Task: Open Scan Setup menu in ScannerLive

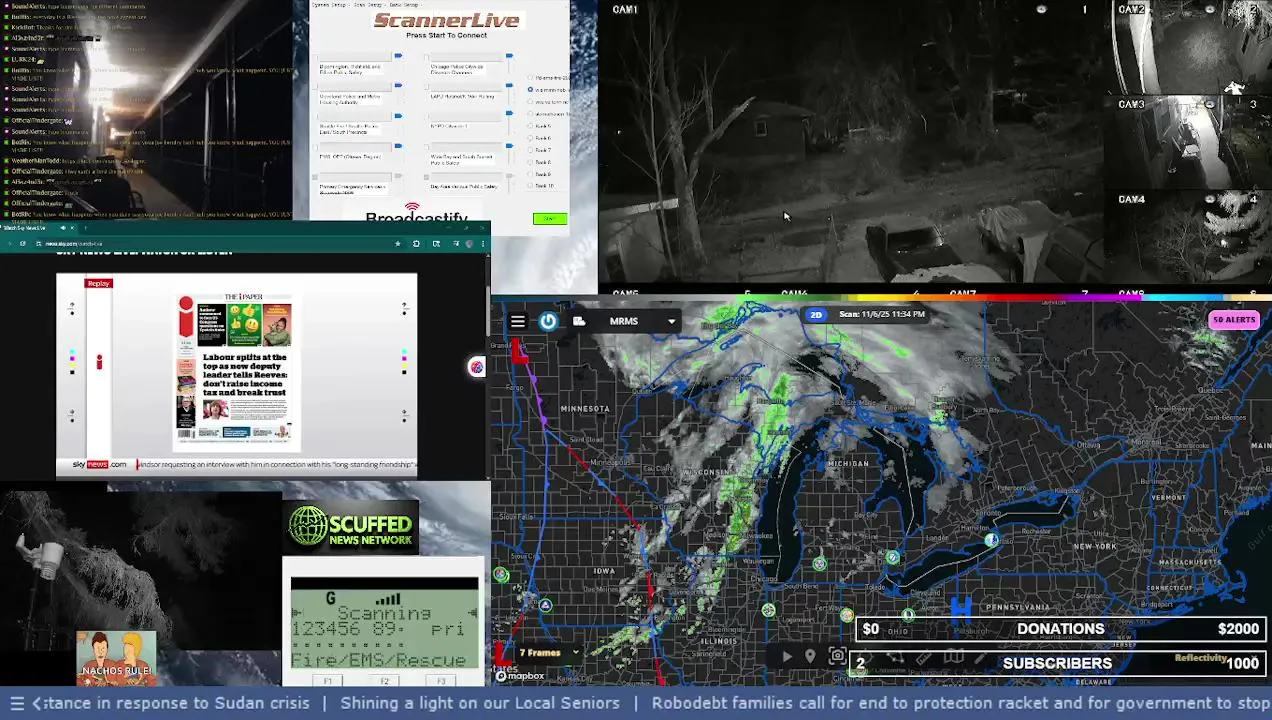Action: click(x=368, y=5)
